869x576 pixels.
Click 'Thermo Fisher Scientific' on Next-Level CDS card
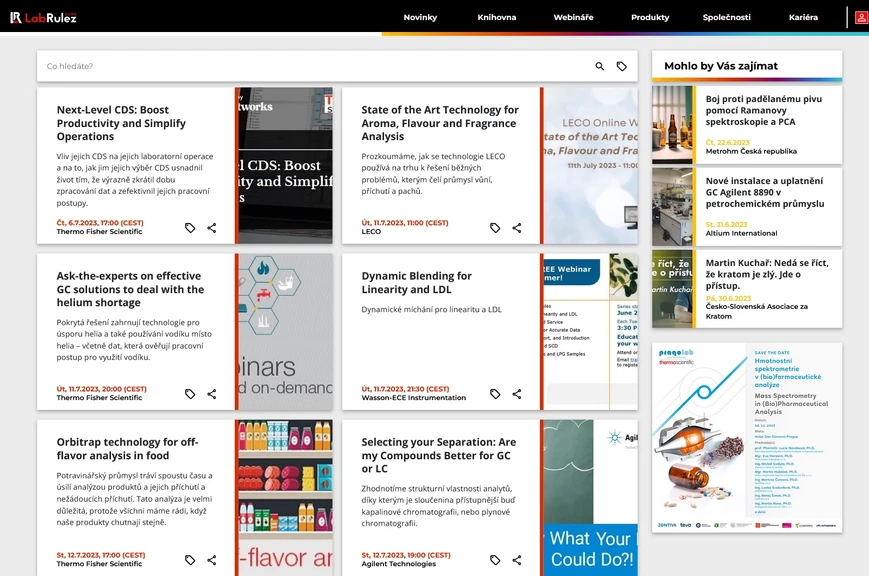point(99,232)
